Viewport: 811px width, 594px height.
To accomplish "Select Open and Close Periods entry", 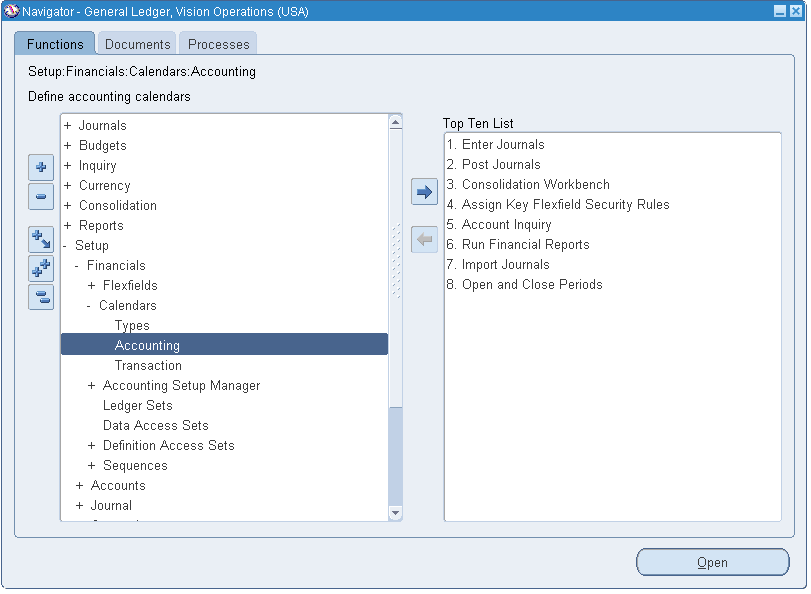I will [x=524, y=285].
